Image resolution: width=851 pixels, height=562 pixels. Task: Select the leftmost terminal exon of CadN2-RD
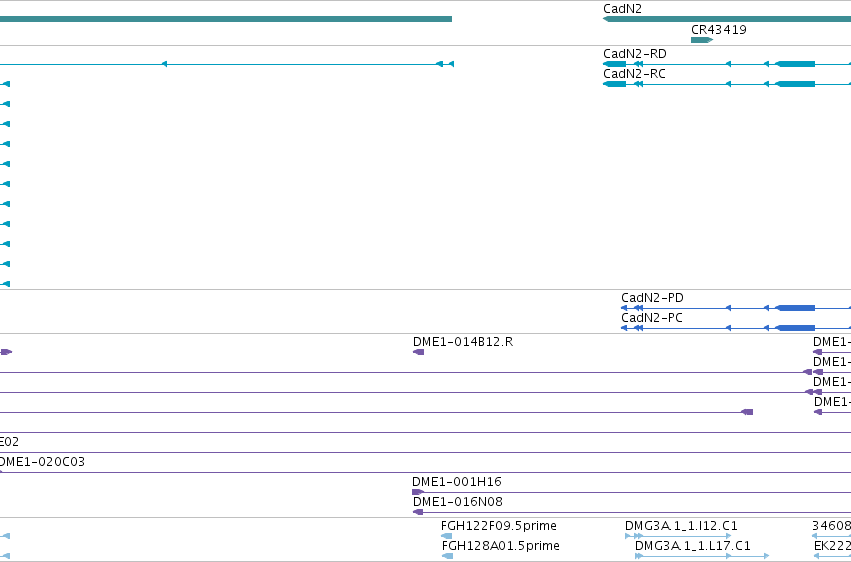[x=614, y=64]
